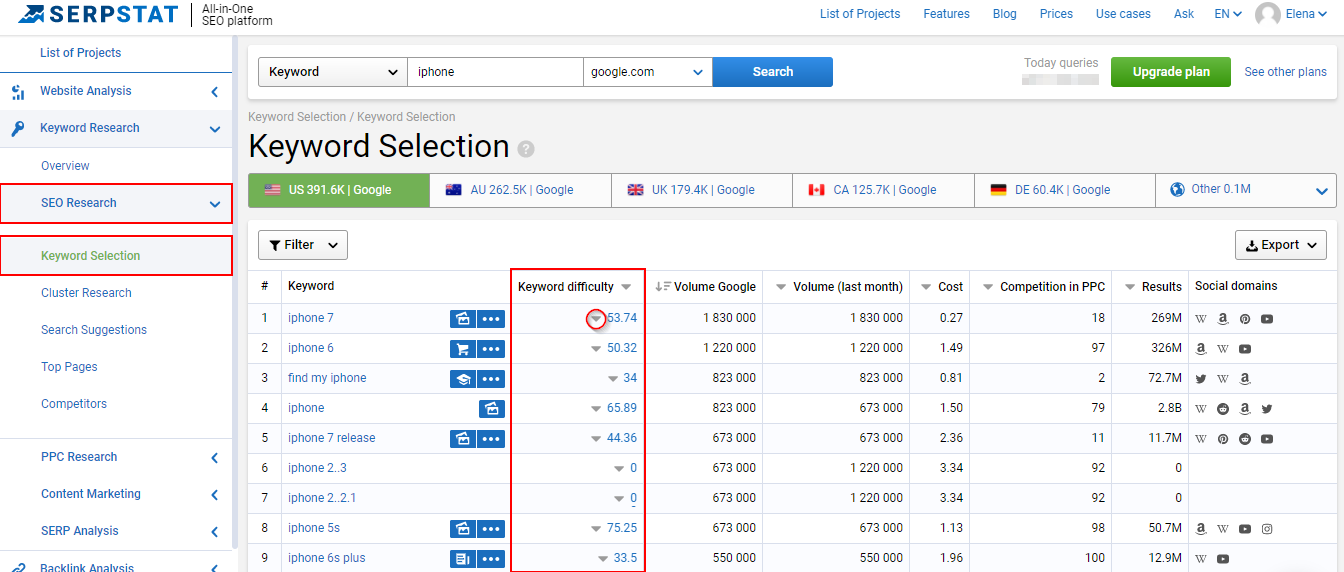Switch to the DE 60.4K Google tab

tap(1064, 190)
